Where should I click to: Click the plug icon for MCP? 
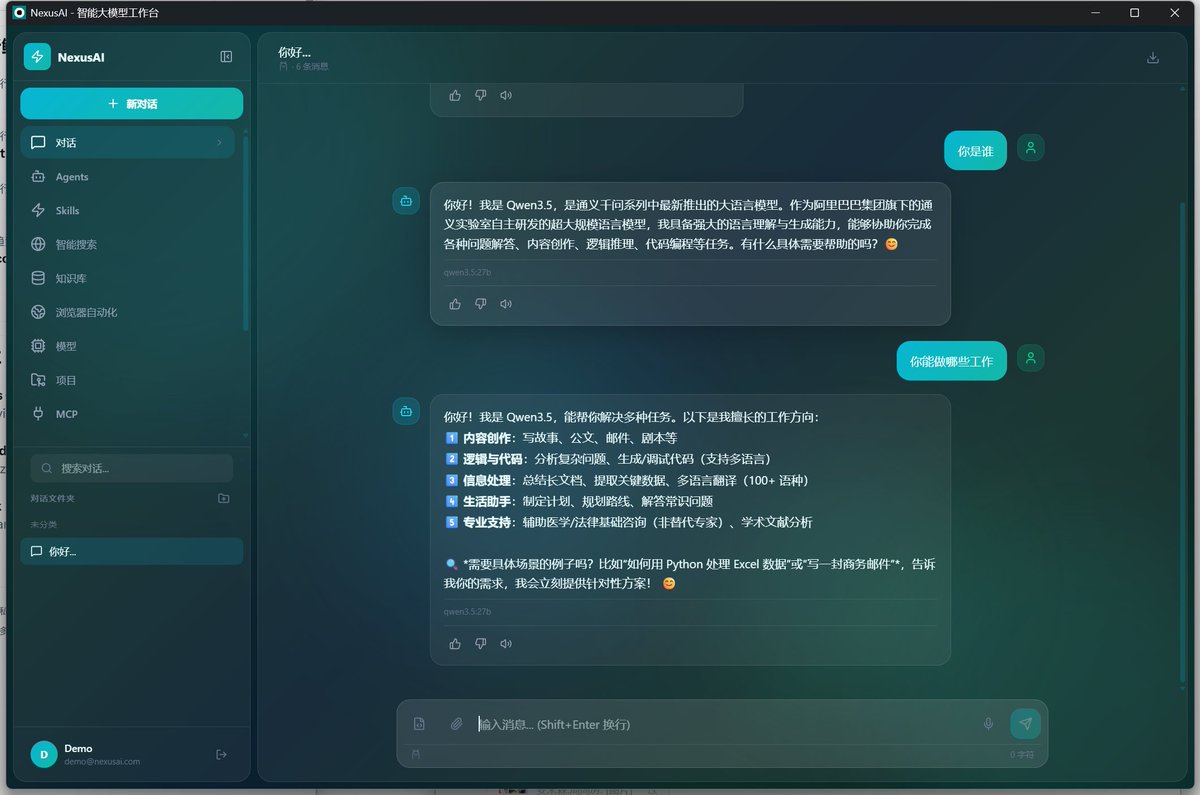coord(38,414)
